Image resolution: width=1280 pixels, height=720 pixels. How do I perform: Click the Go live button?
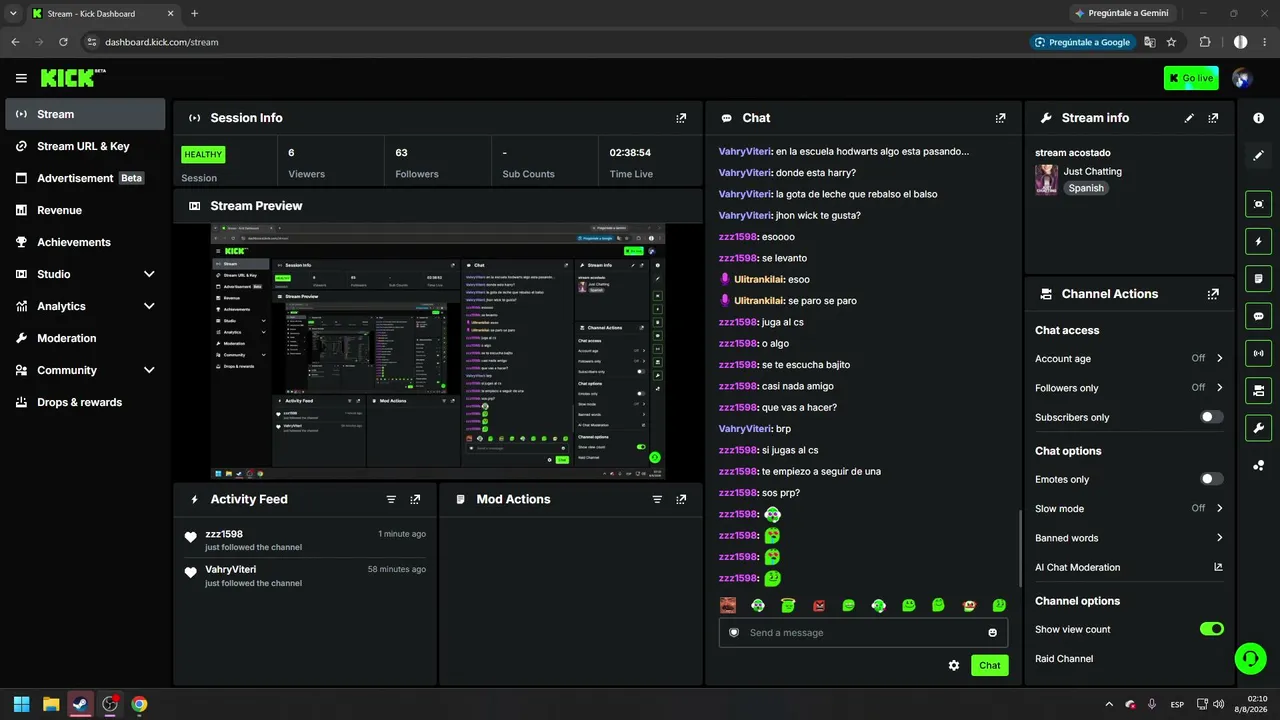[1191, 78]
